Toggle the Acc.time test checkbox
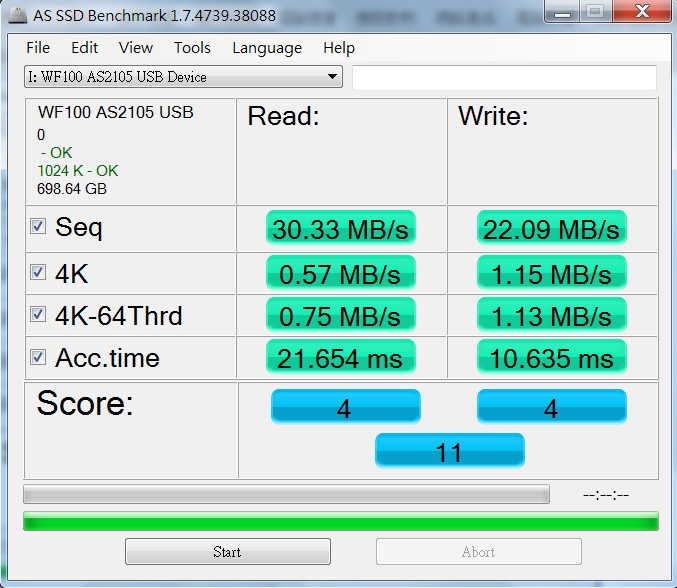The image size is (677, 588). (x=38, y=357)
